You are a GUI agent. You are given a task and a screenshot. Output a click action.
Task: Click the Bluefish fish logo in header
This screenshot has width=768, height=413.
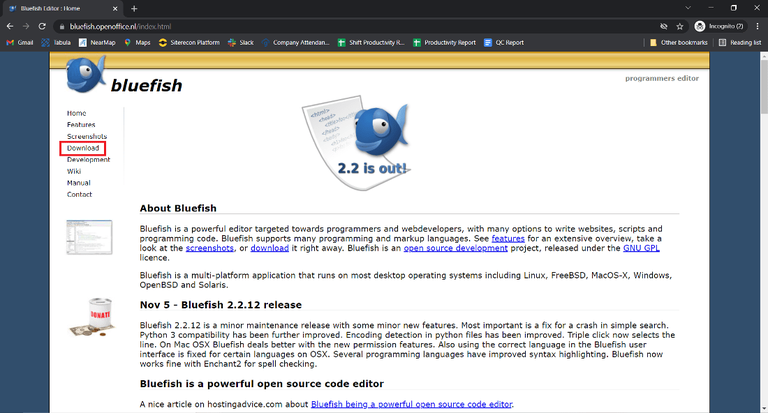pos(86,74)
